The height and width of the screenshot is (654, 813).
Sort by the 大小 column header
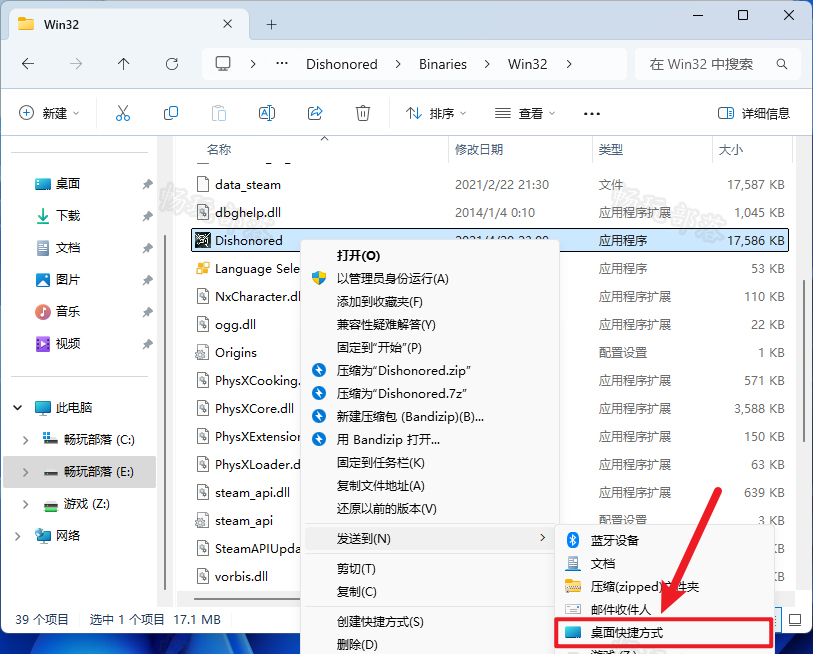(x=731, y=149)
